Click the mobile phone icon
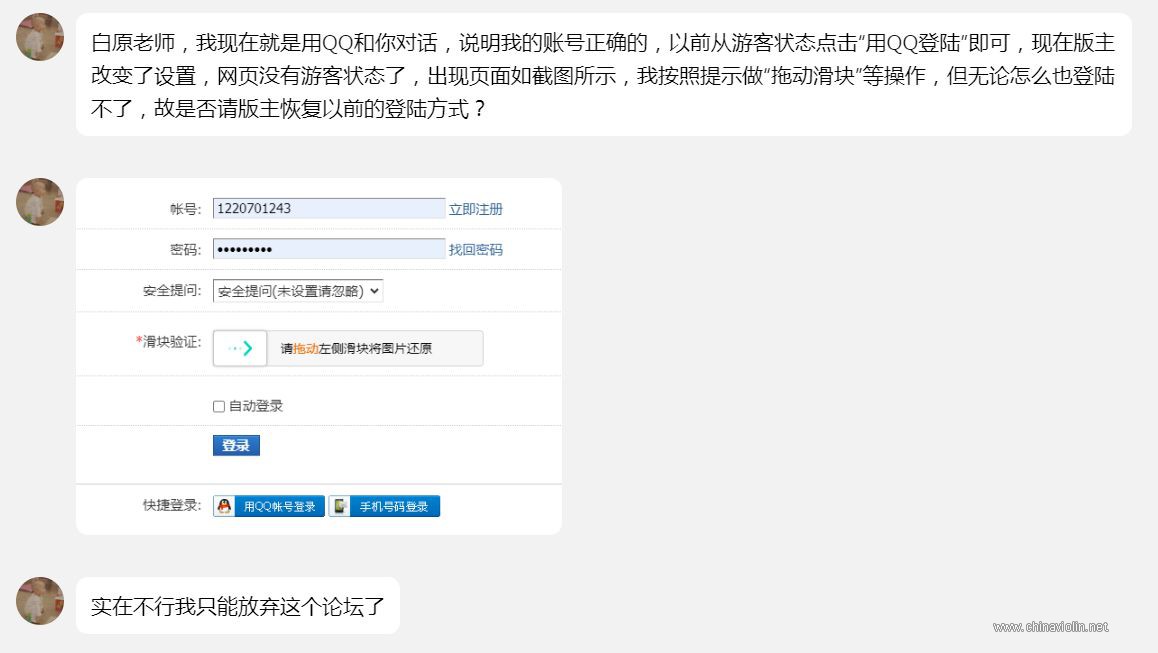The width and height of the screenshot is (1158, 653). (x=340, y=506)
